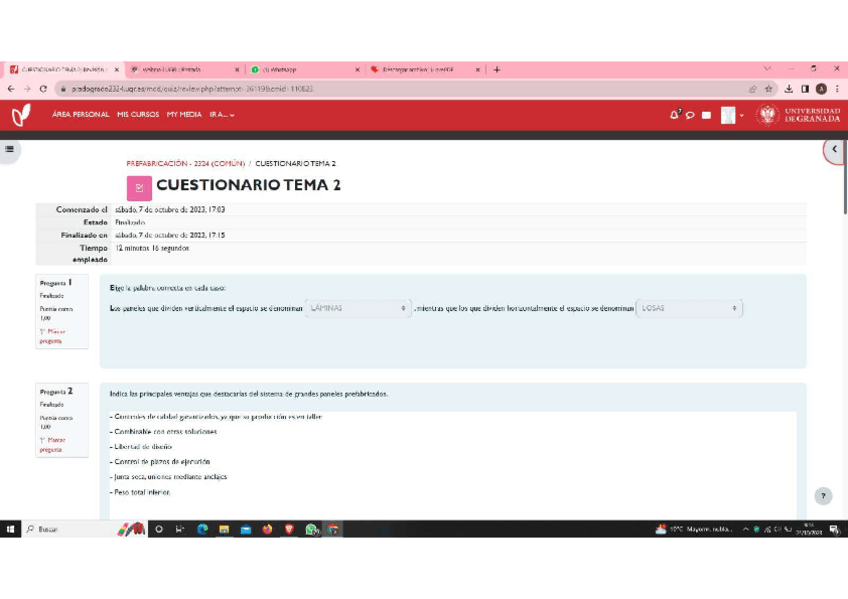Image resolution: width=848 pixels, height=599 pixels.
Task: Open the notification center icon on taskbar
Action: pos(834,530)
